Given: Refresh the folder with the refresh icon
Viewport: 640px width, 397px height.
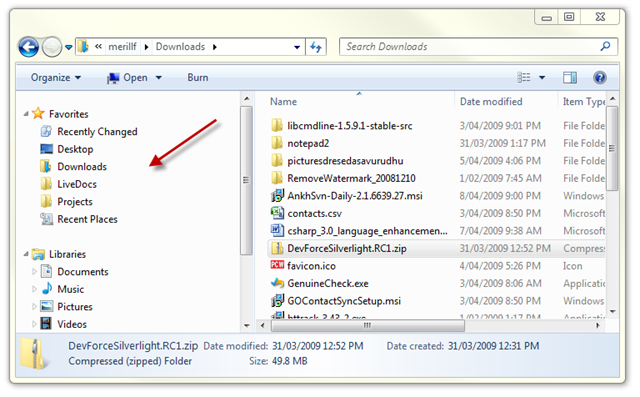Looking at the screenshot, I should (x=316, y=47).
